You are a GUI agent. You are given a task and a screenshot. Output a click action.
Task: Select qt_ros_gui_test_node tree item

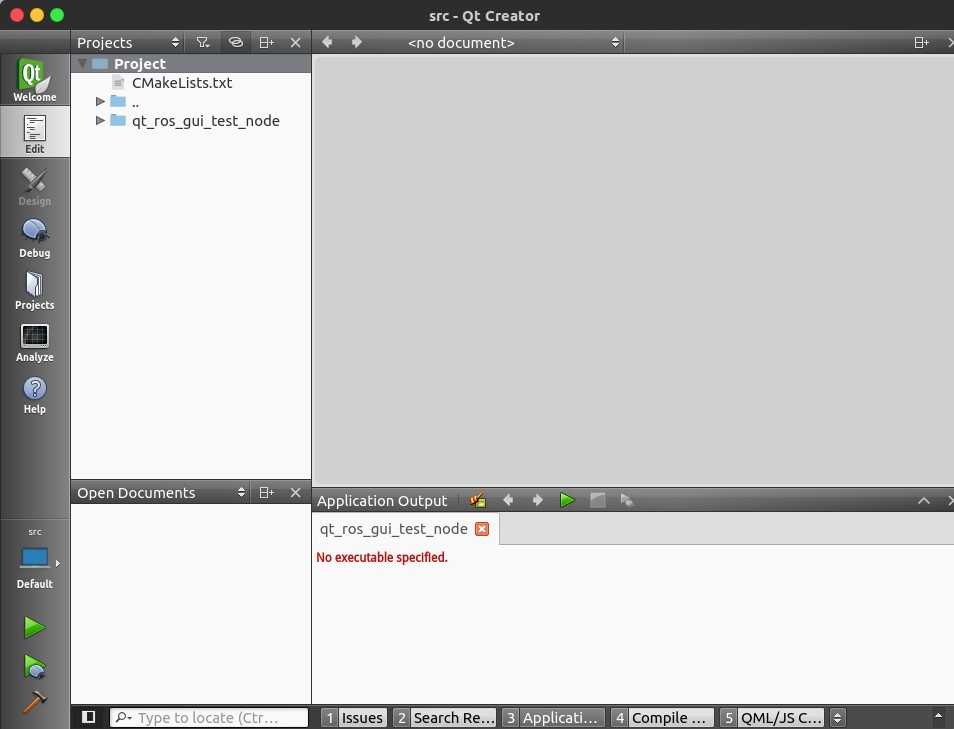pos(206,120)
